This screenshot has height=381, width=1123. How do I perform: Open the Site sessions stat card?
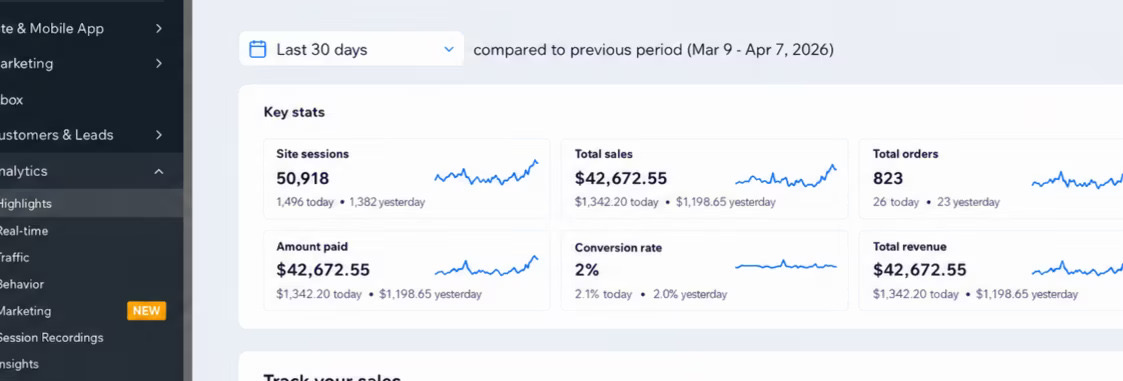[x=407, y=178]
